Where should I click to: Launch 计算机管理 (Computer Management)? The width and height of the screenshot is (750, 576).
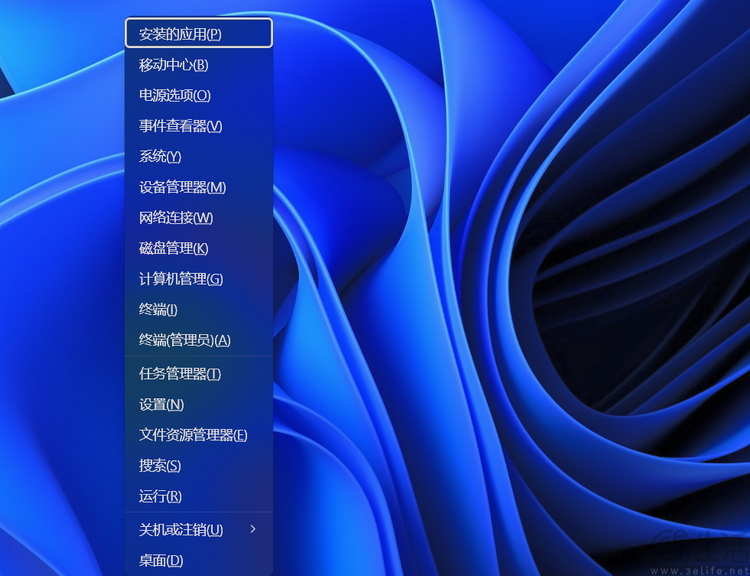click(181, 279)
